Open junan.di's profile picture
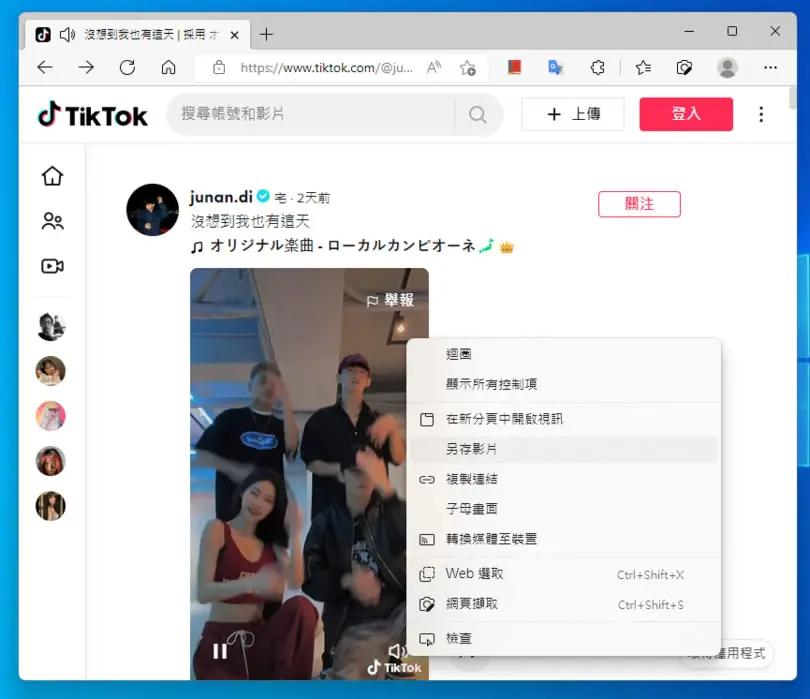This screenshot has width=810, height=699. (x=152, y=210)
